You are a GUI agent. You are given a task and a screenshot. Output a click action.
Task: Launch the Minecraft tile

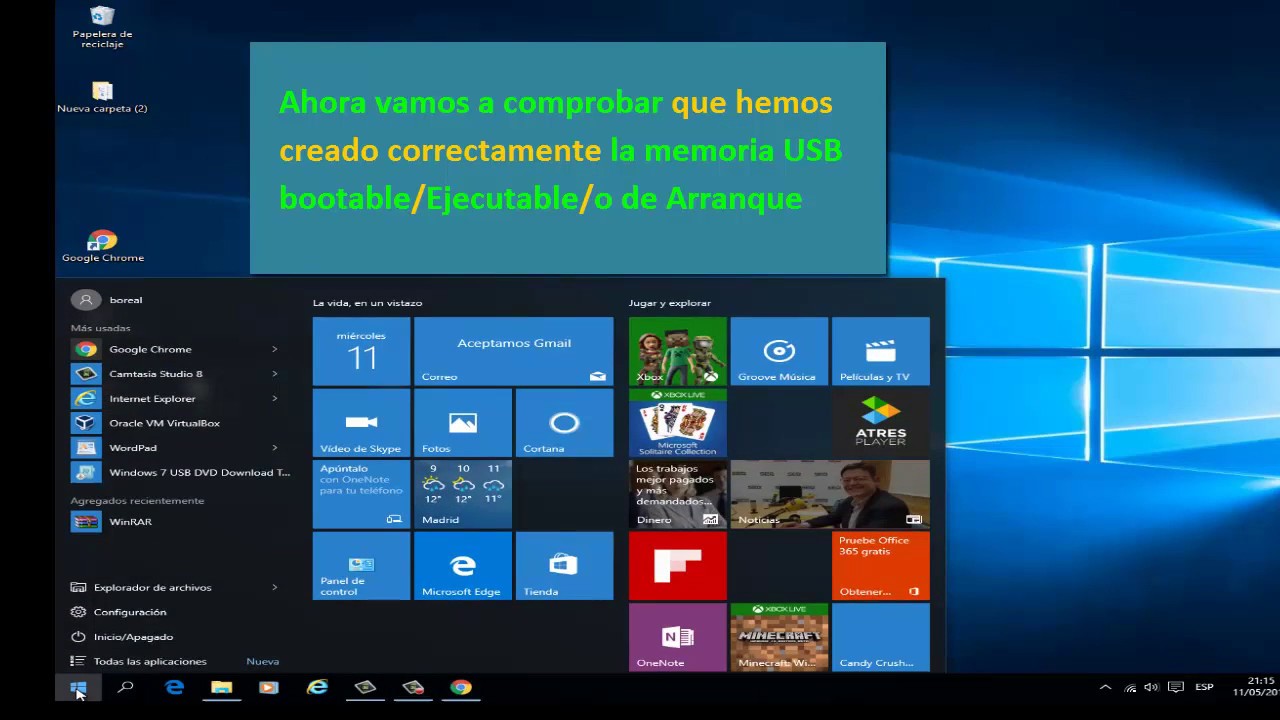tap(779, 637)
